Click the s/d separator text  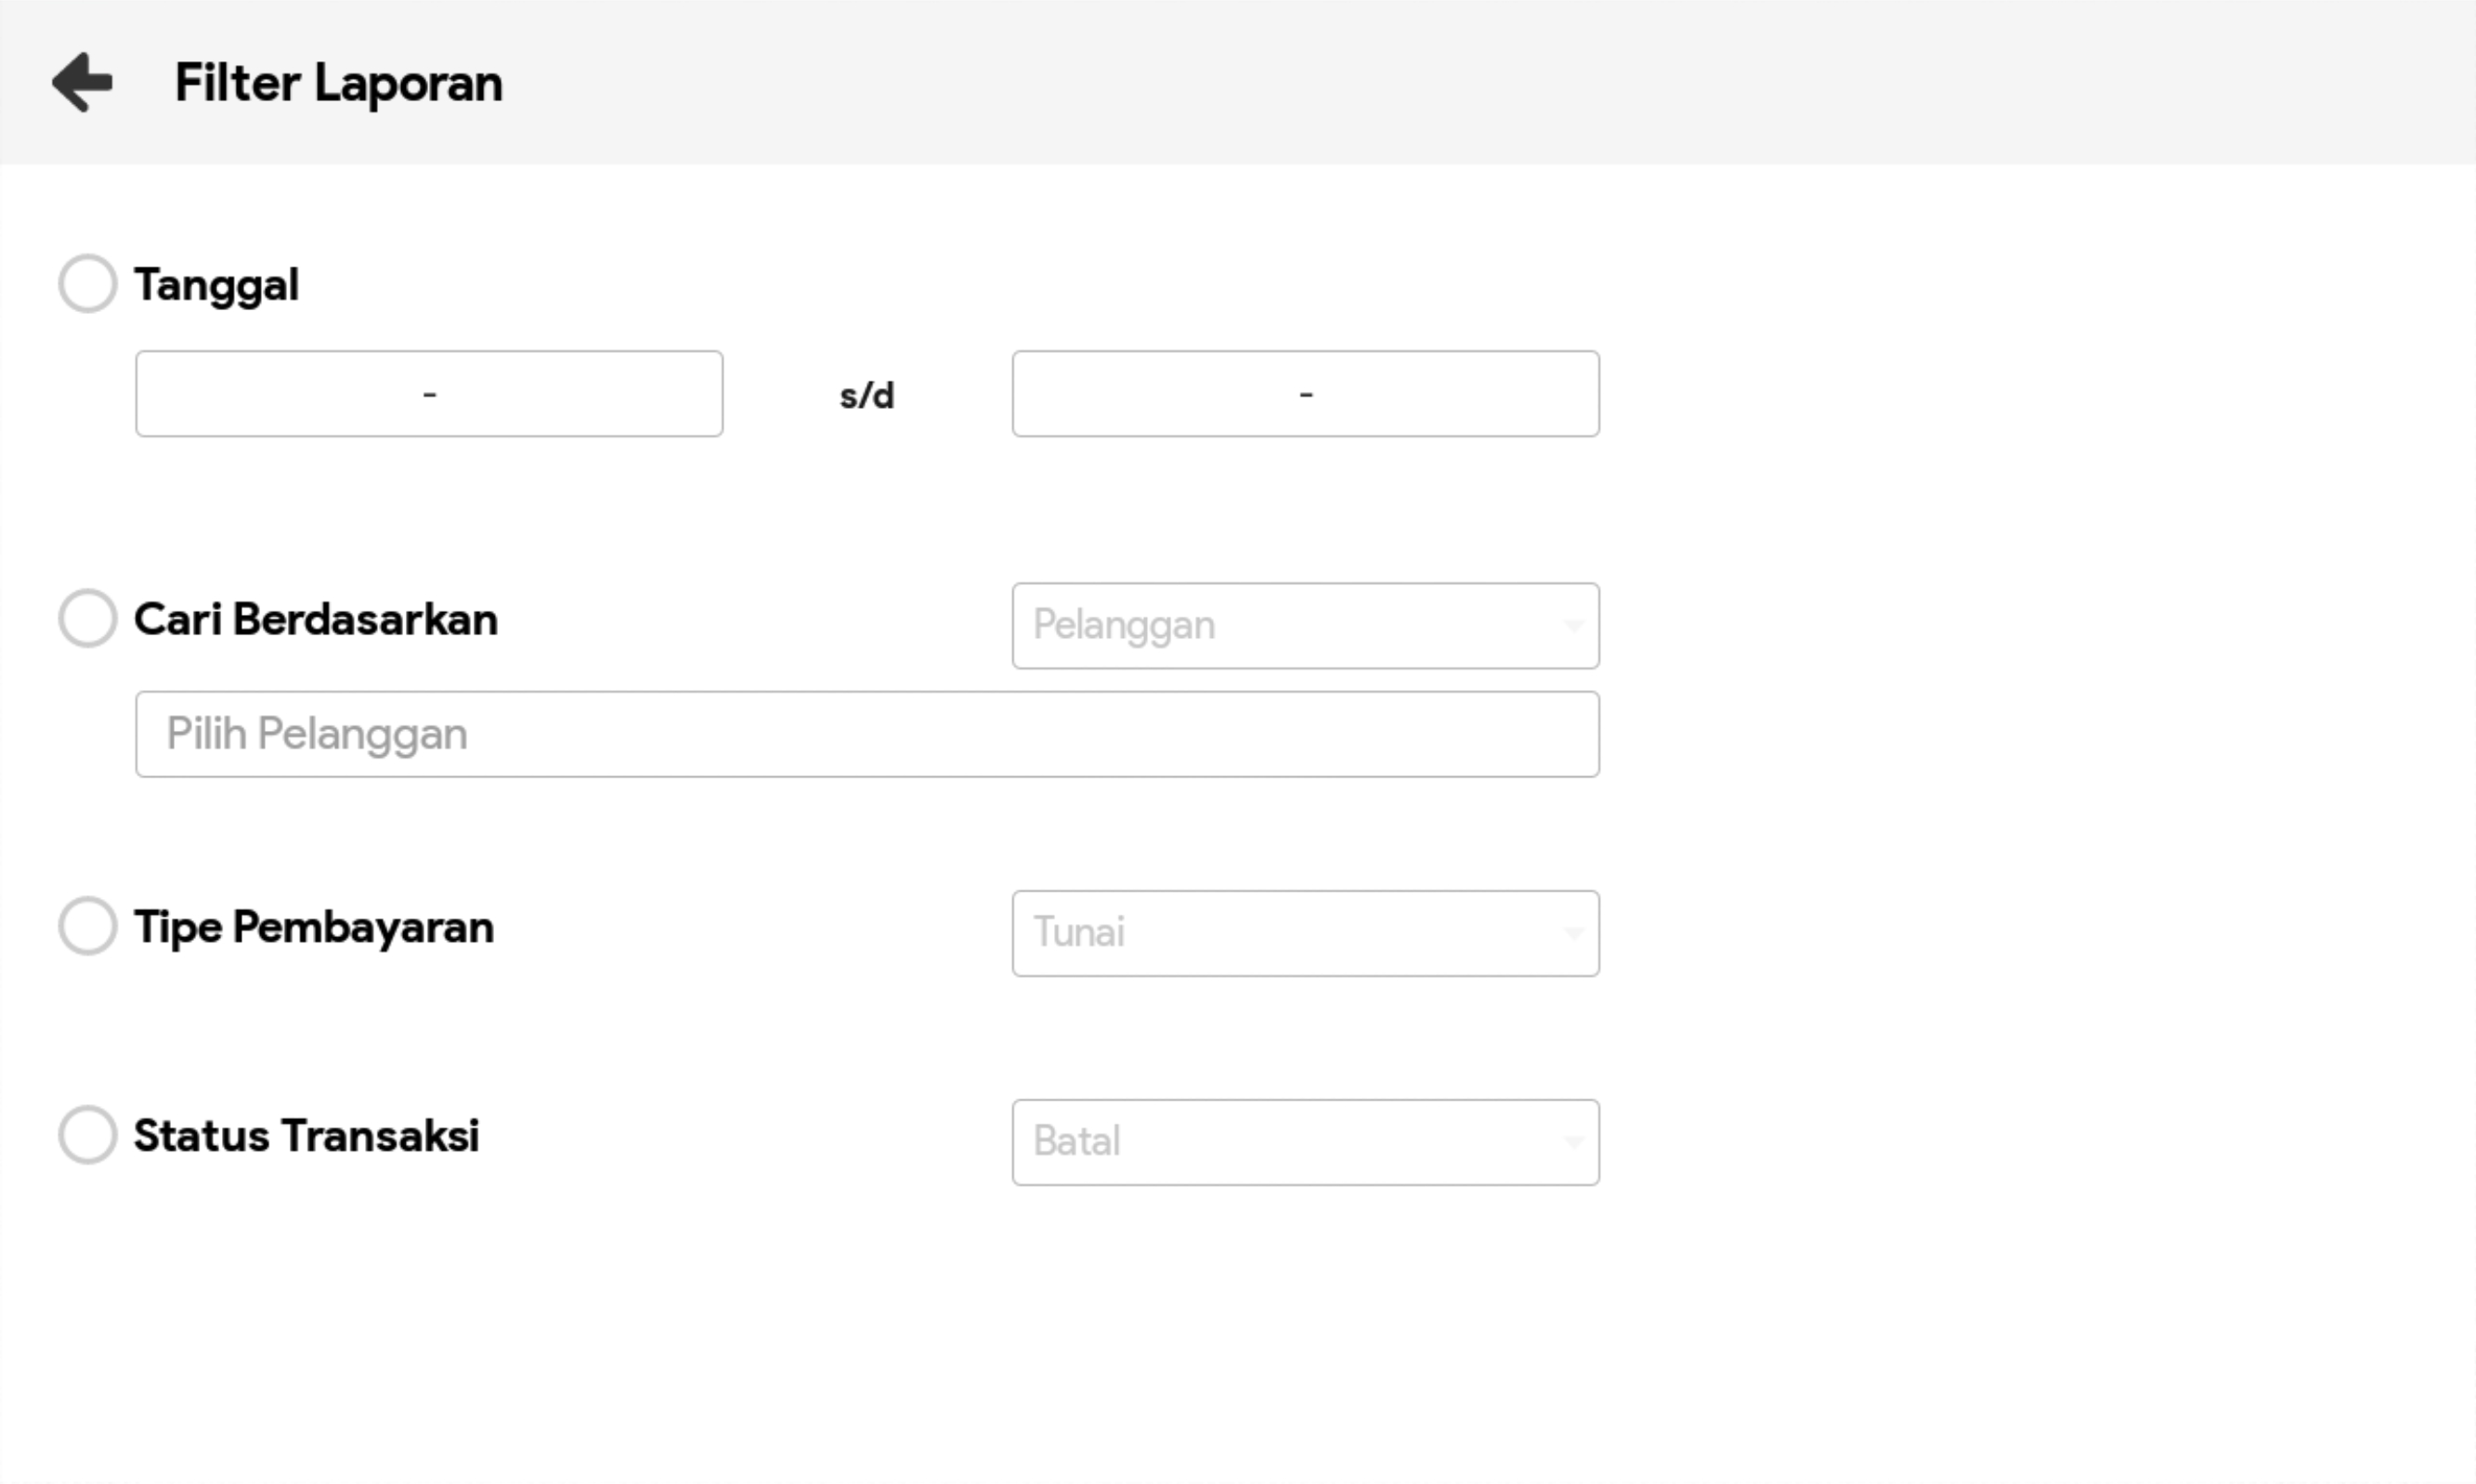[867, 396]
